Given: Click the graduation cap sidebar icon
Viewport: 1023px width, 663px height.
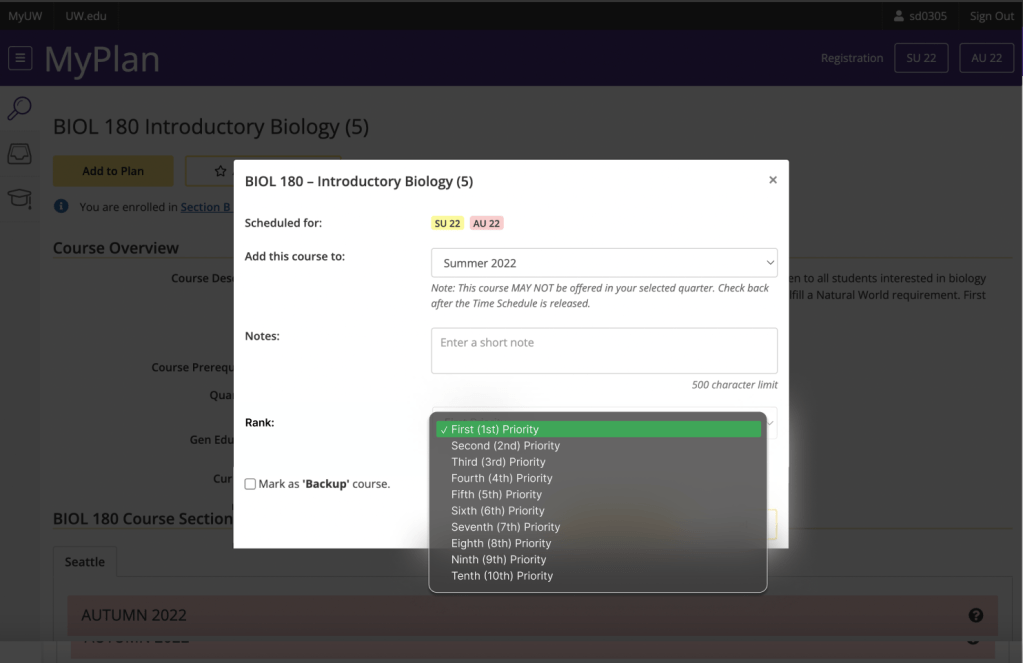Looking at the screenshot, I should tap(19, 197).
